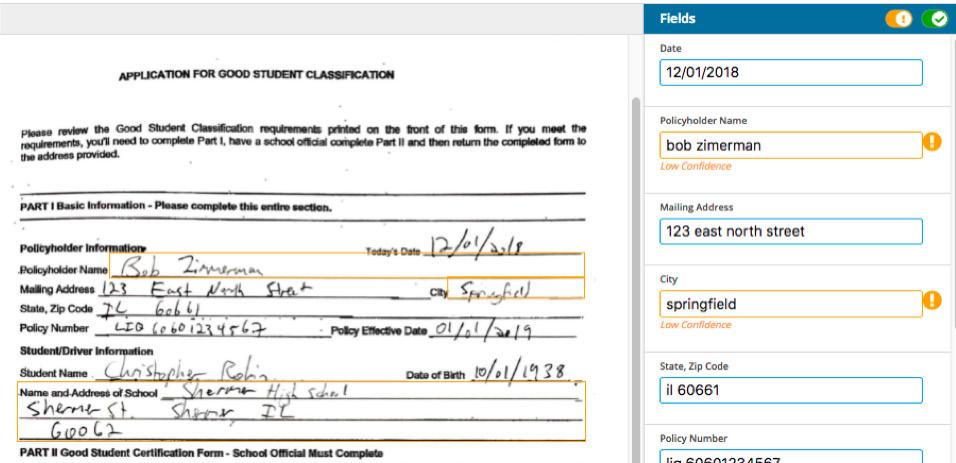
Task: Click the 'Low Confidence' note under City
Action: [696, 325]
